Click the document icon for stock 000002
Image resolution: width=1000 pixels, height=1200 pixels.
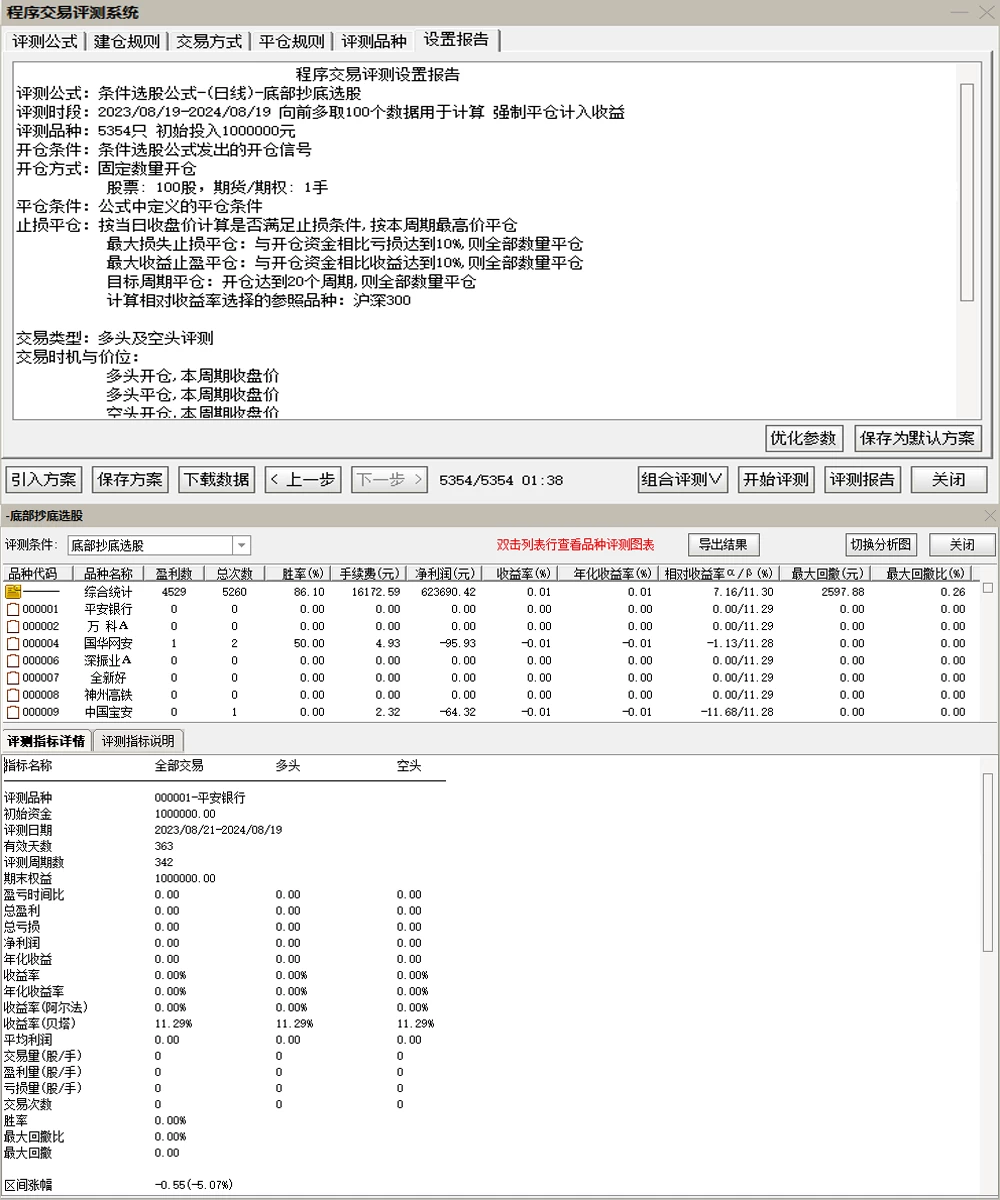[x=13, y=626]
